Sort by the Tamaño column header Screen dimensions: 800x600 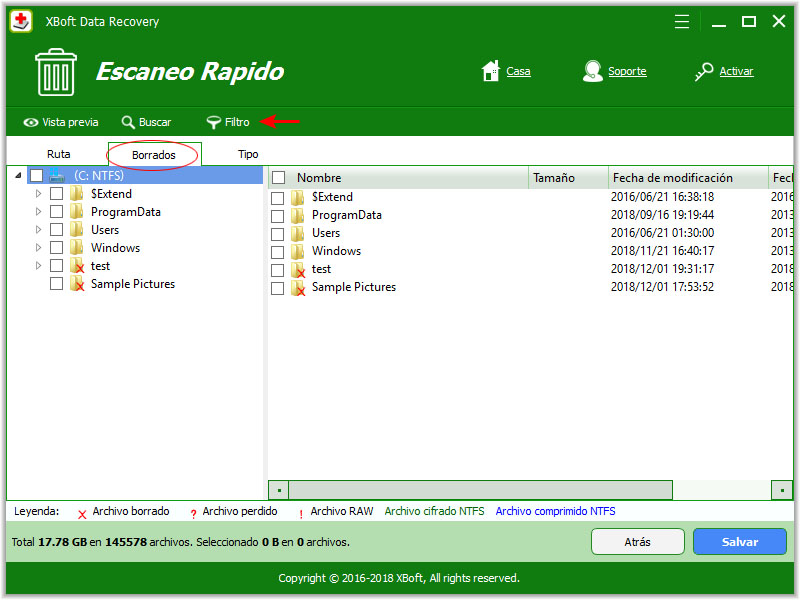(x=568, y=178)
